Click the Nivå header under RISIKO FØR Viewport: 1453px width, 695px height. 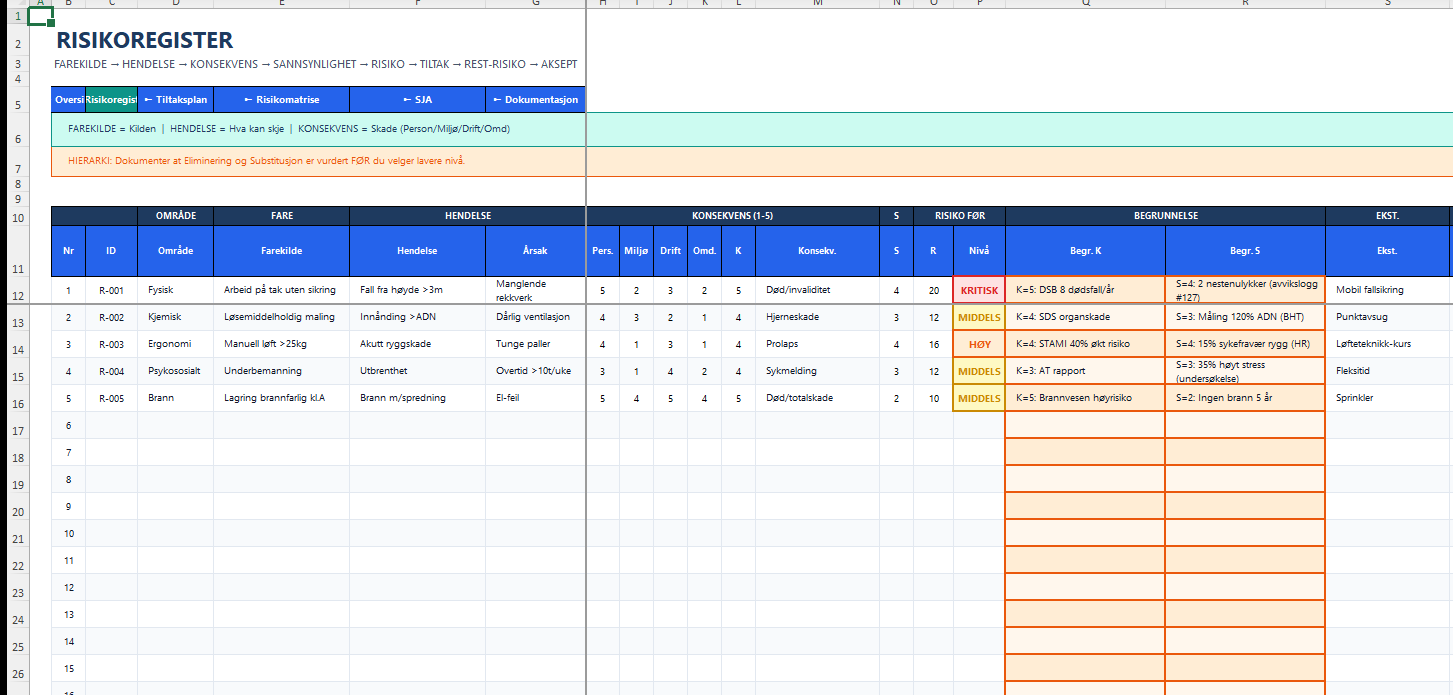(979, 251)
